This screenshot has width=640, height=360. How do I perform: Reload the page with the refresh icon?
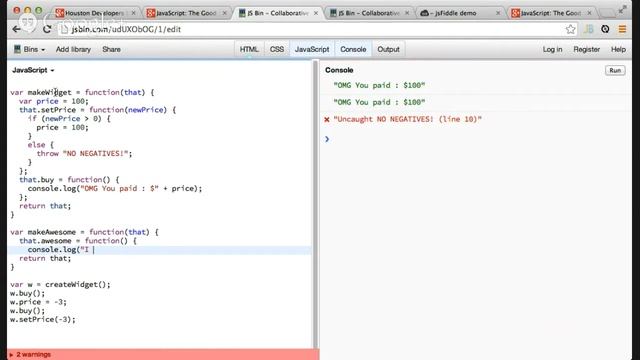47,29
